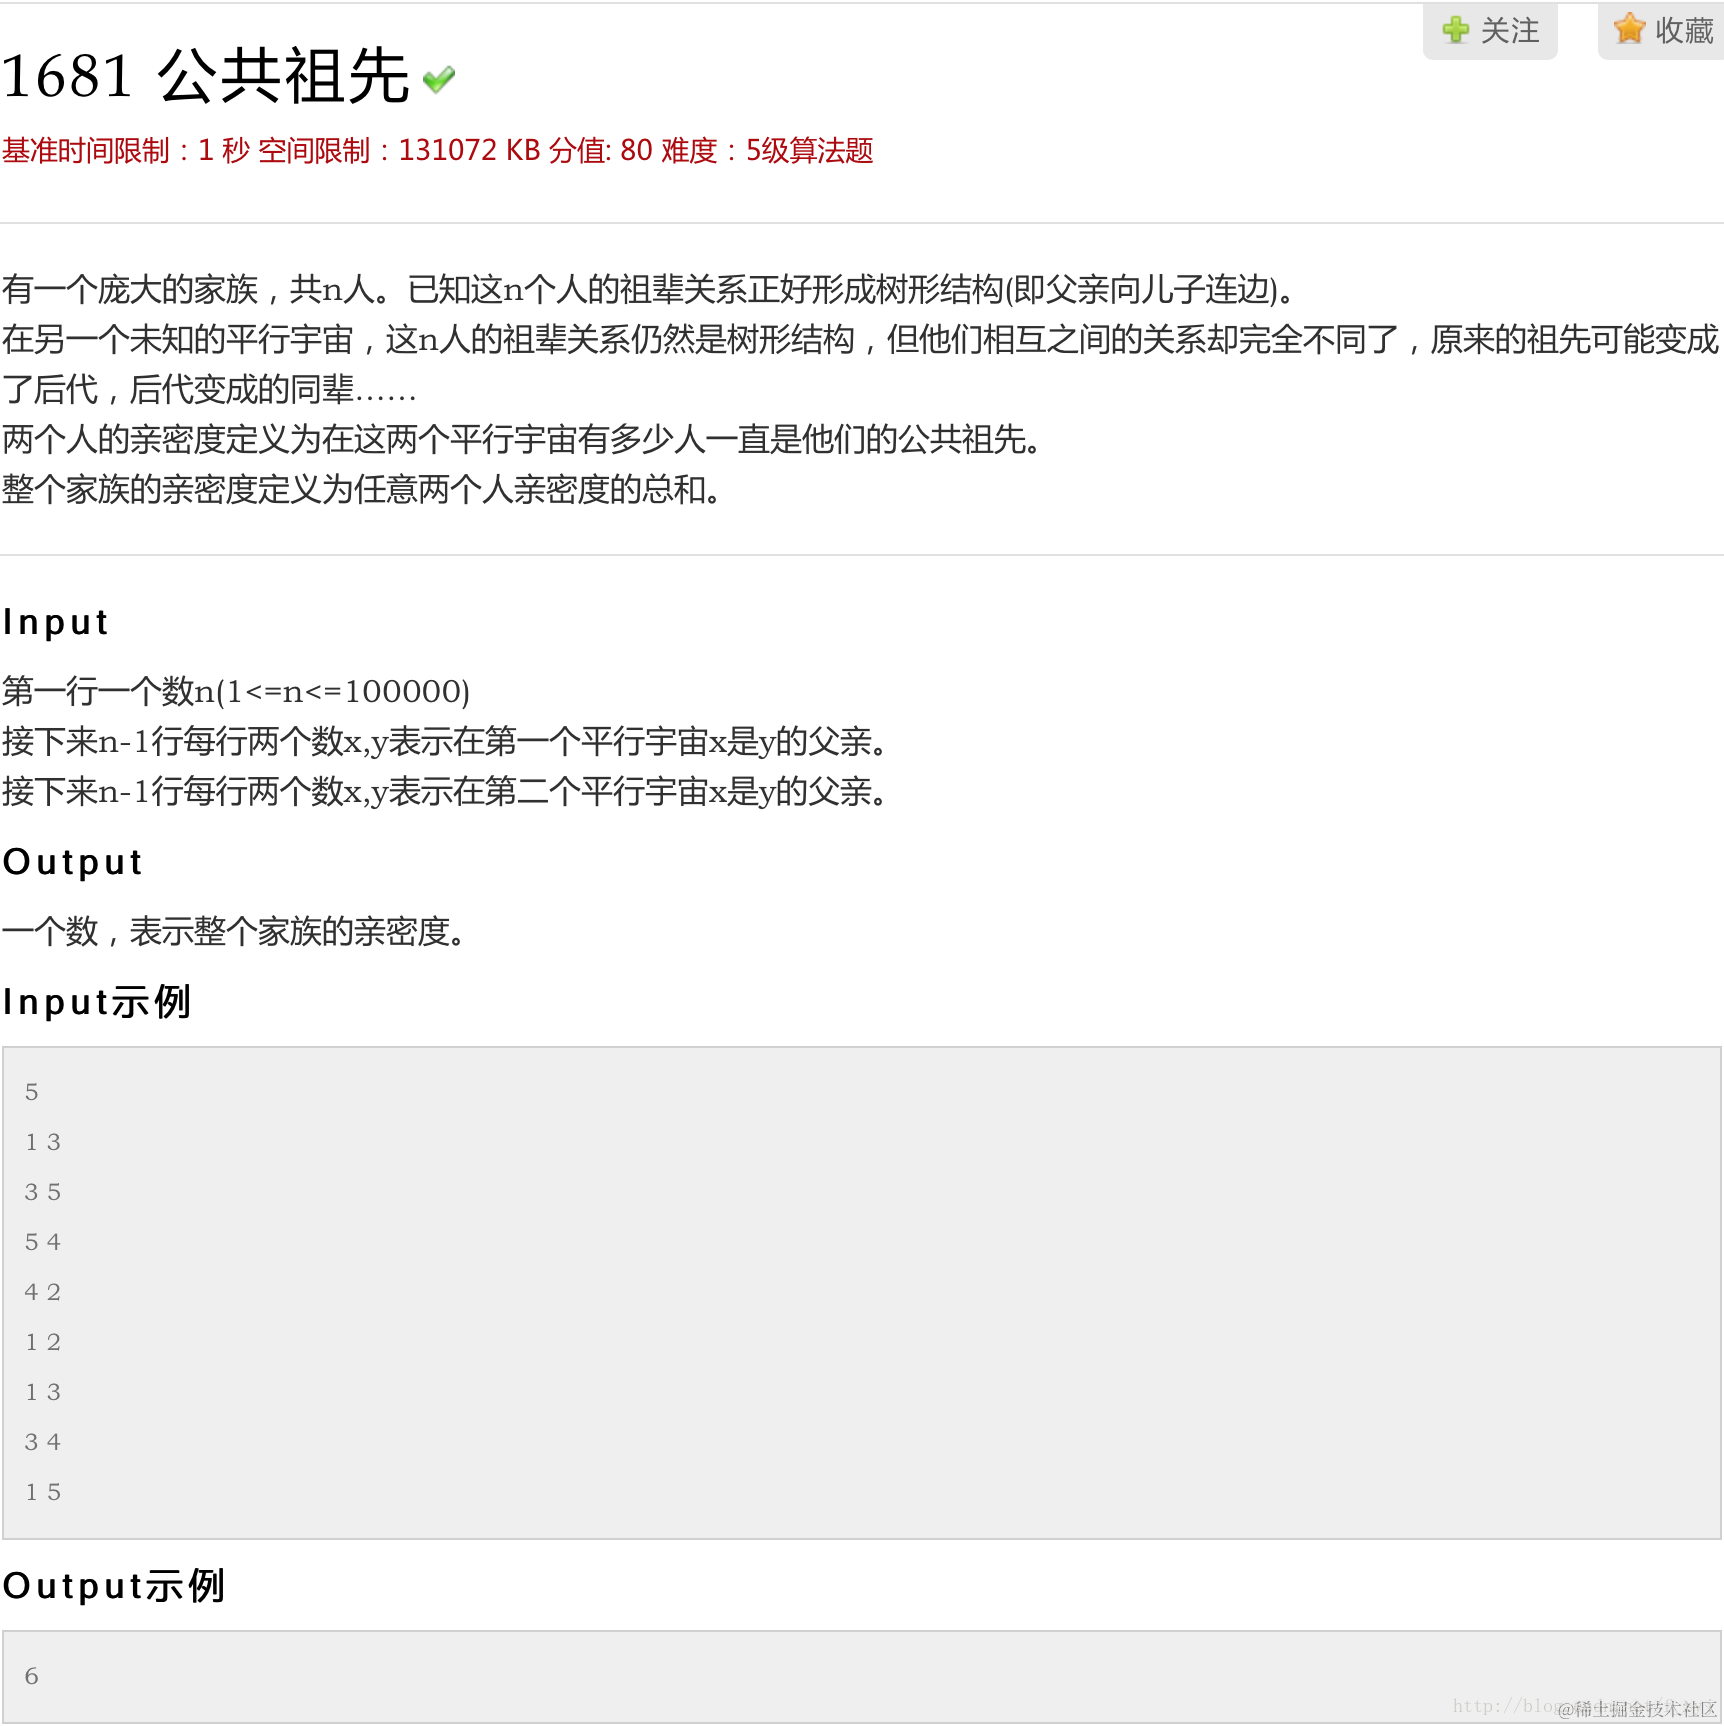
Task: Click the line mentioning 第一个平行宇宙x是y的父亲
Action: click(446, 742)
